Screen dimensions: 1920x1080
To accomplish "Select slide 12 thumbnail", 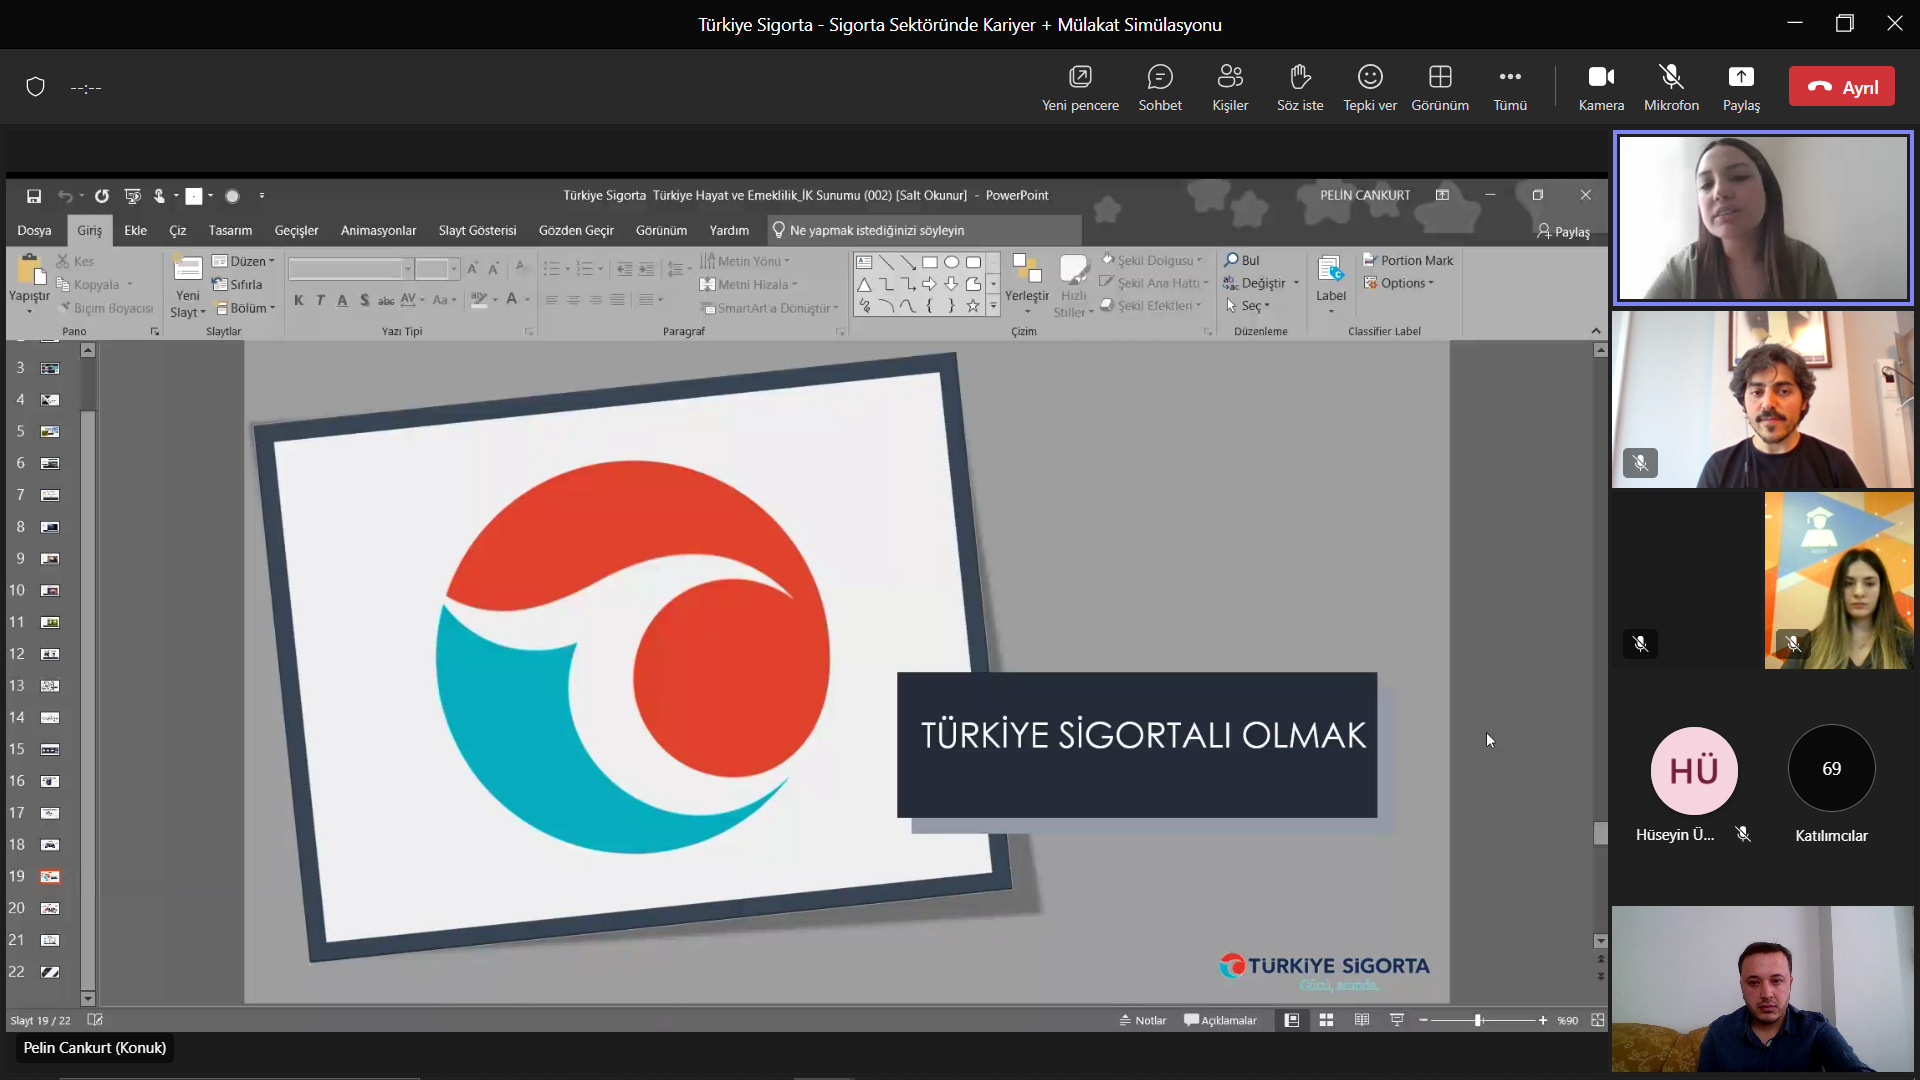I will (50, 654).
